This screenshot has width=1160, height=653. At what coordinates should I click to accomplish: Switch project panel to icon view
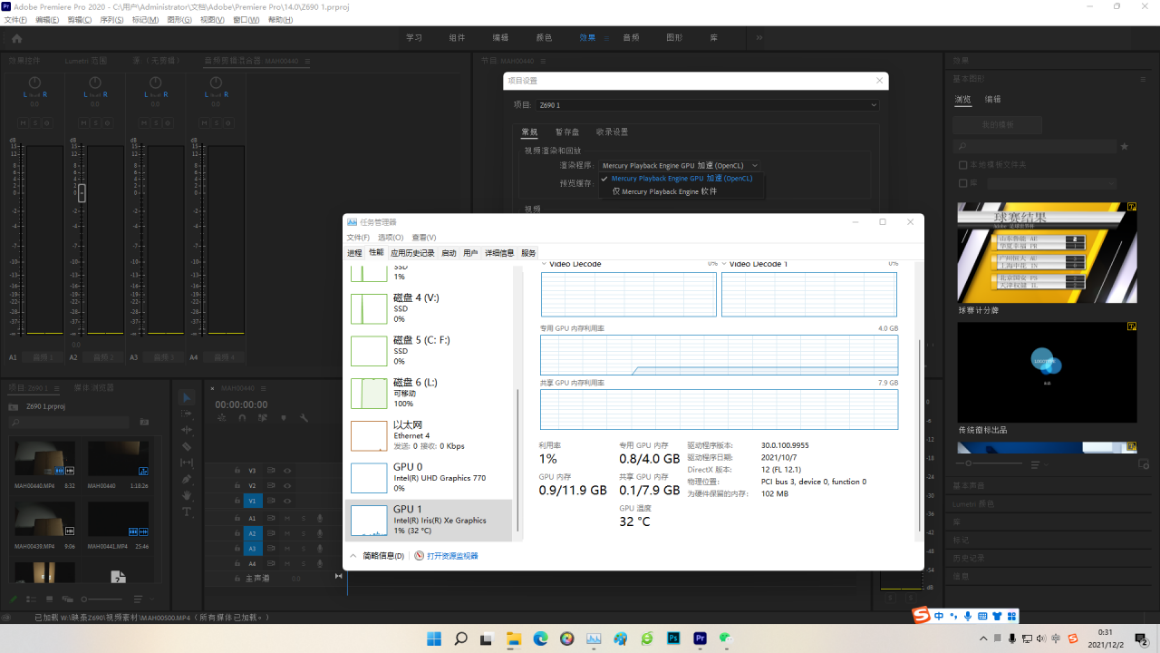pyautogui.click(x=50, y=599)
